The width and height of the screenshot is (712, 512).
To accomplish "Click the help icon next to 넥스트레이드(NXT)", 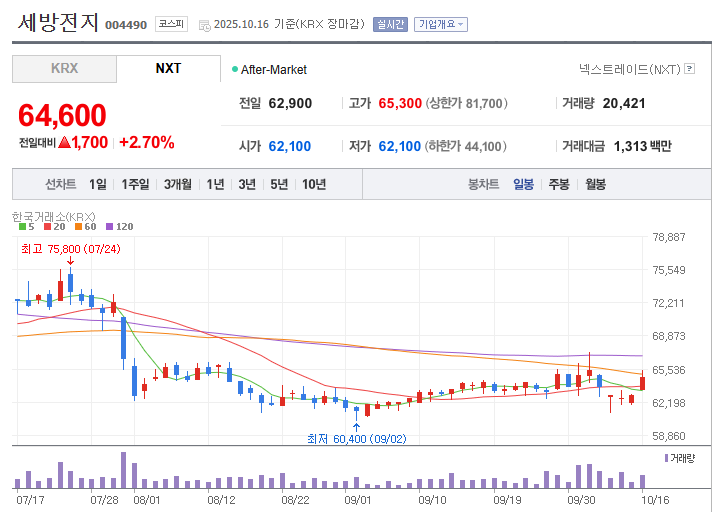I will coord(689,69).
